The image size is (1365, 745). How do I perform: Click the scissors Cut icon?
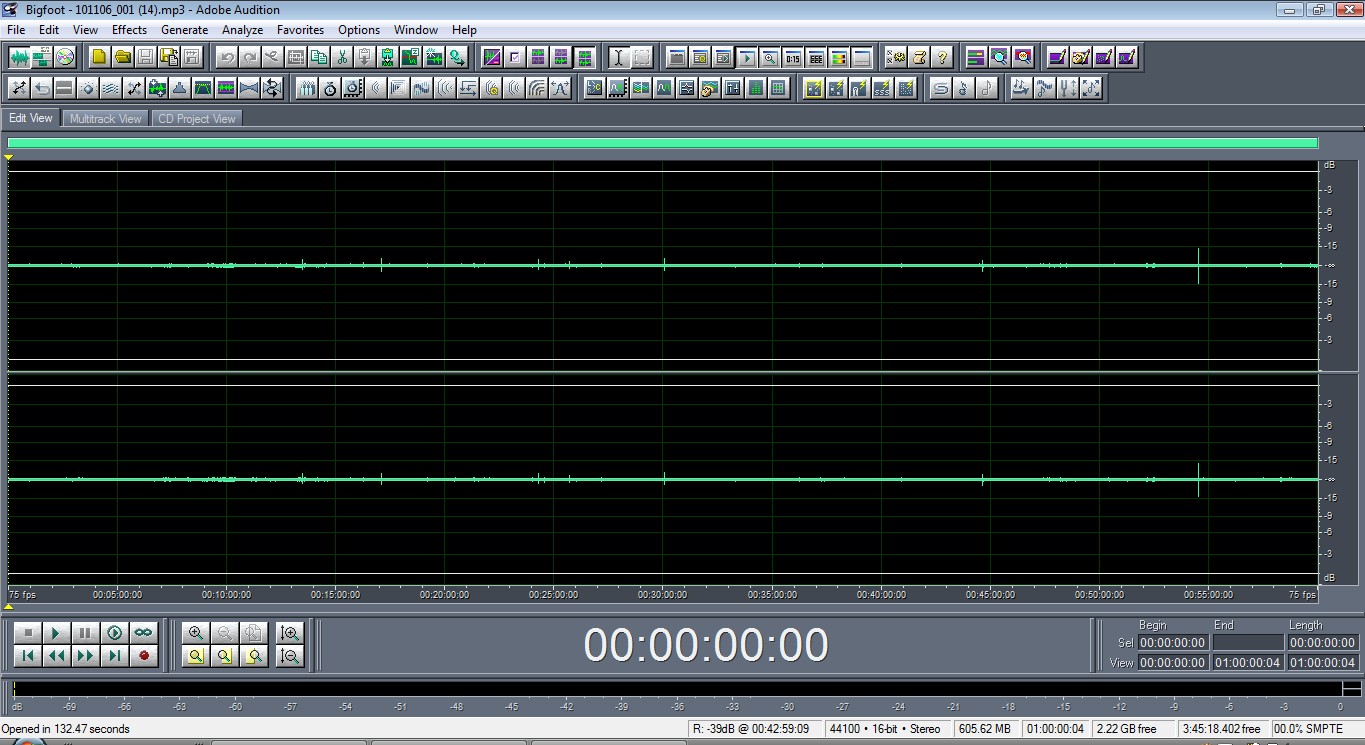[x=342, y=57]
